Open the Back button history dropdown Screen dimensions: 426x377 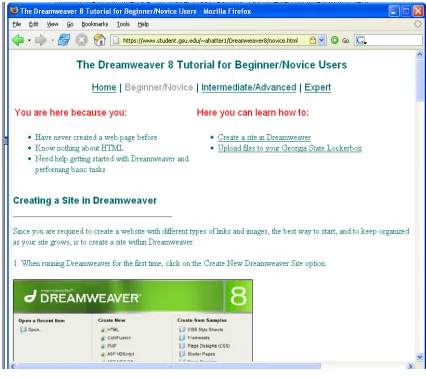[29, 40]
